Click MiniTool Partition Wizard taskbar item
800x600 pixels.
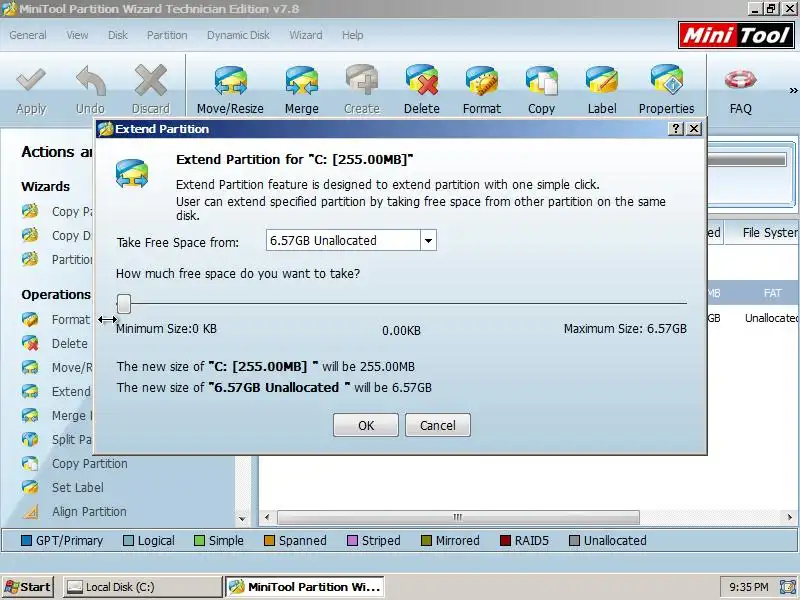305,587
